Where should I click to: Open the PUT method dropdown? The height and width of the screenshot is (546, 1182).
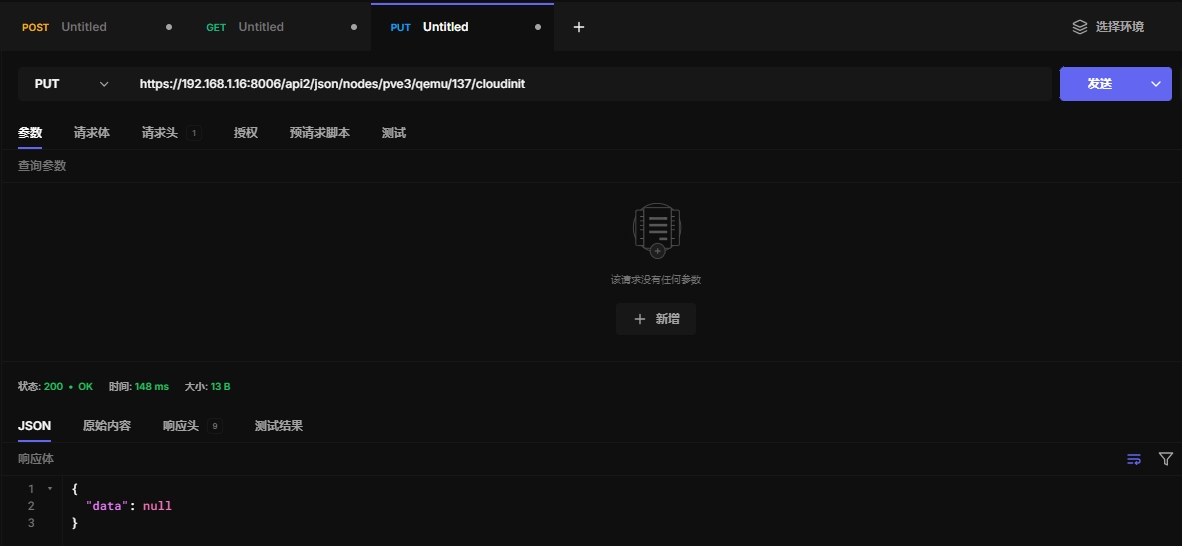(70, 84)
